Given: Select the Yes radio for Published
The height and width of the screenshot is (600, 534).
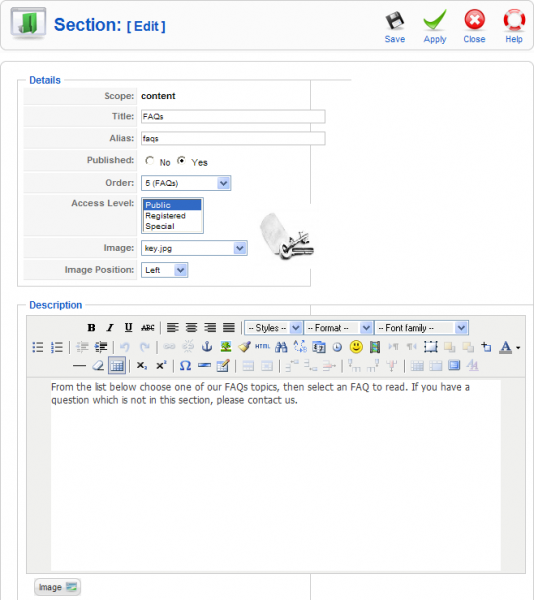Looking at the screenshot, I should [x=181, y=161].
